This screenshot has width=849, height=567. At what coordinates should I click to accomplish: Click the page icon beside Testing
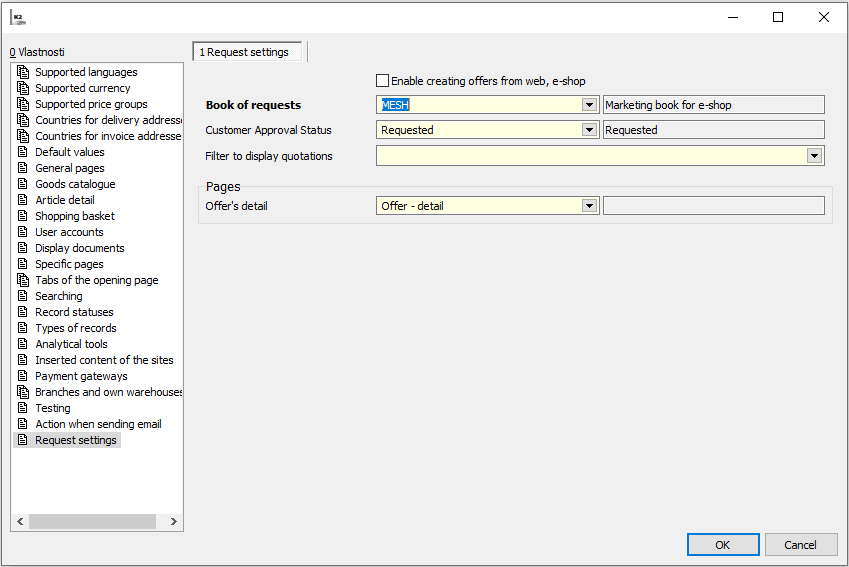23,408
